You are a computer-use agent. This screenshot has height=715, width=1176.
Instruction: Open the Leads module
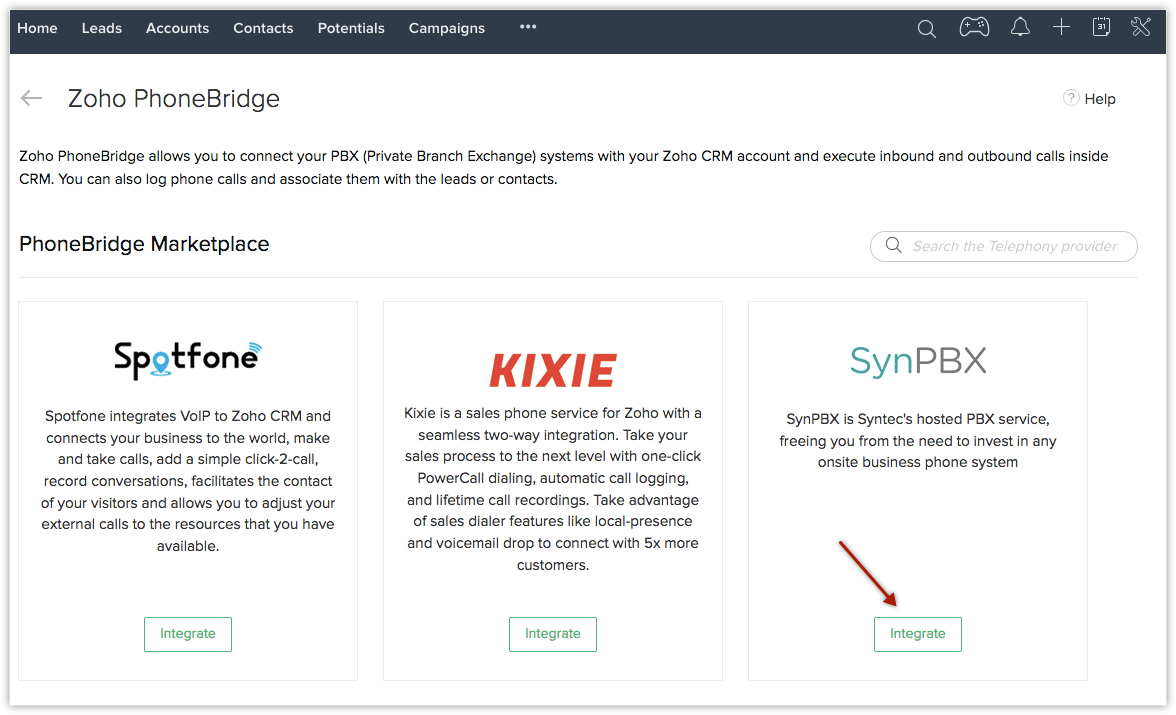[102, 28]
